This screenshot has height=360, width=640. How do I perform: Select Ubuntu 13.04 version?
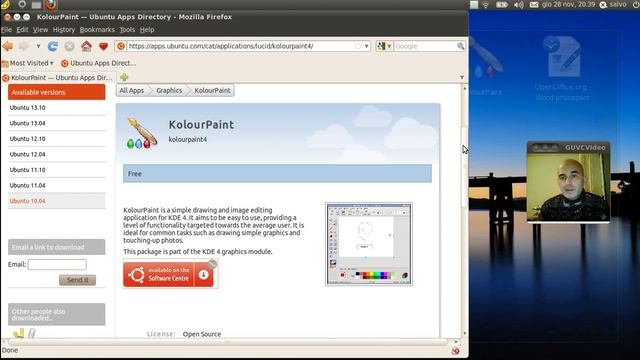coord(56,123)
